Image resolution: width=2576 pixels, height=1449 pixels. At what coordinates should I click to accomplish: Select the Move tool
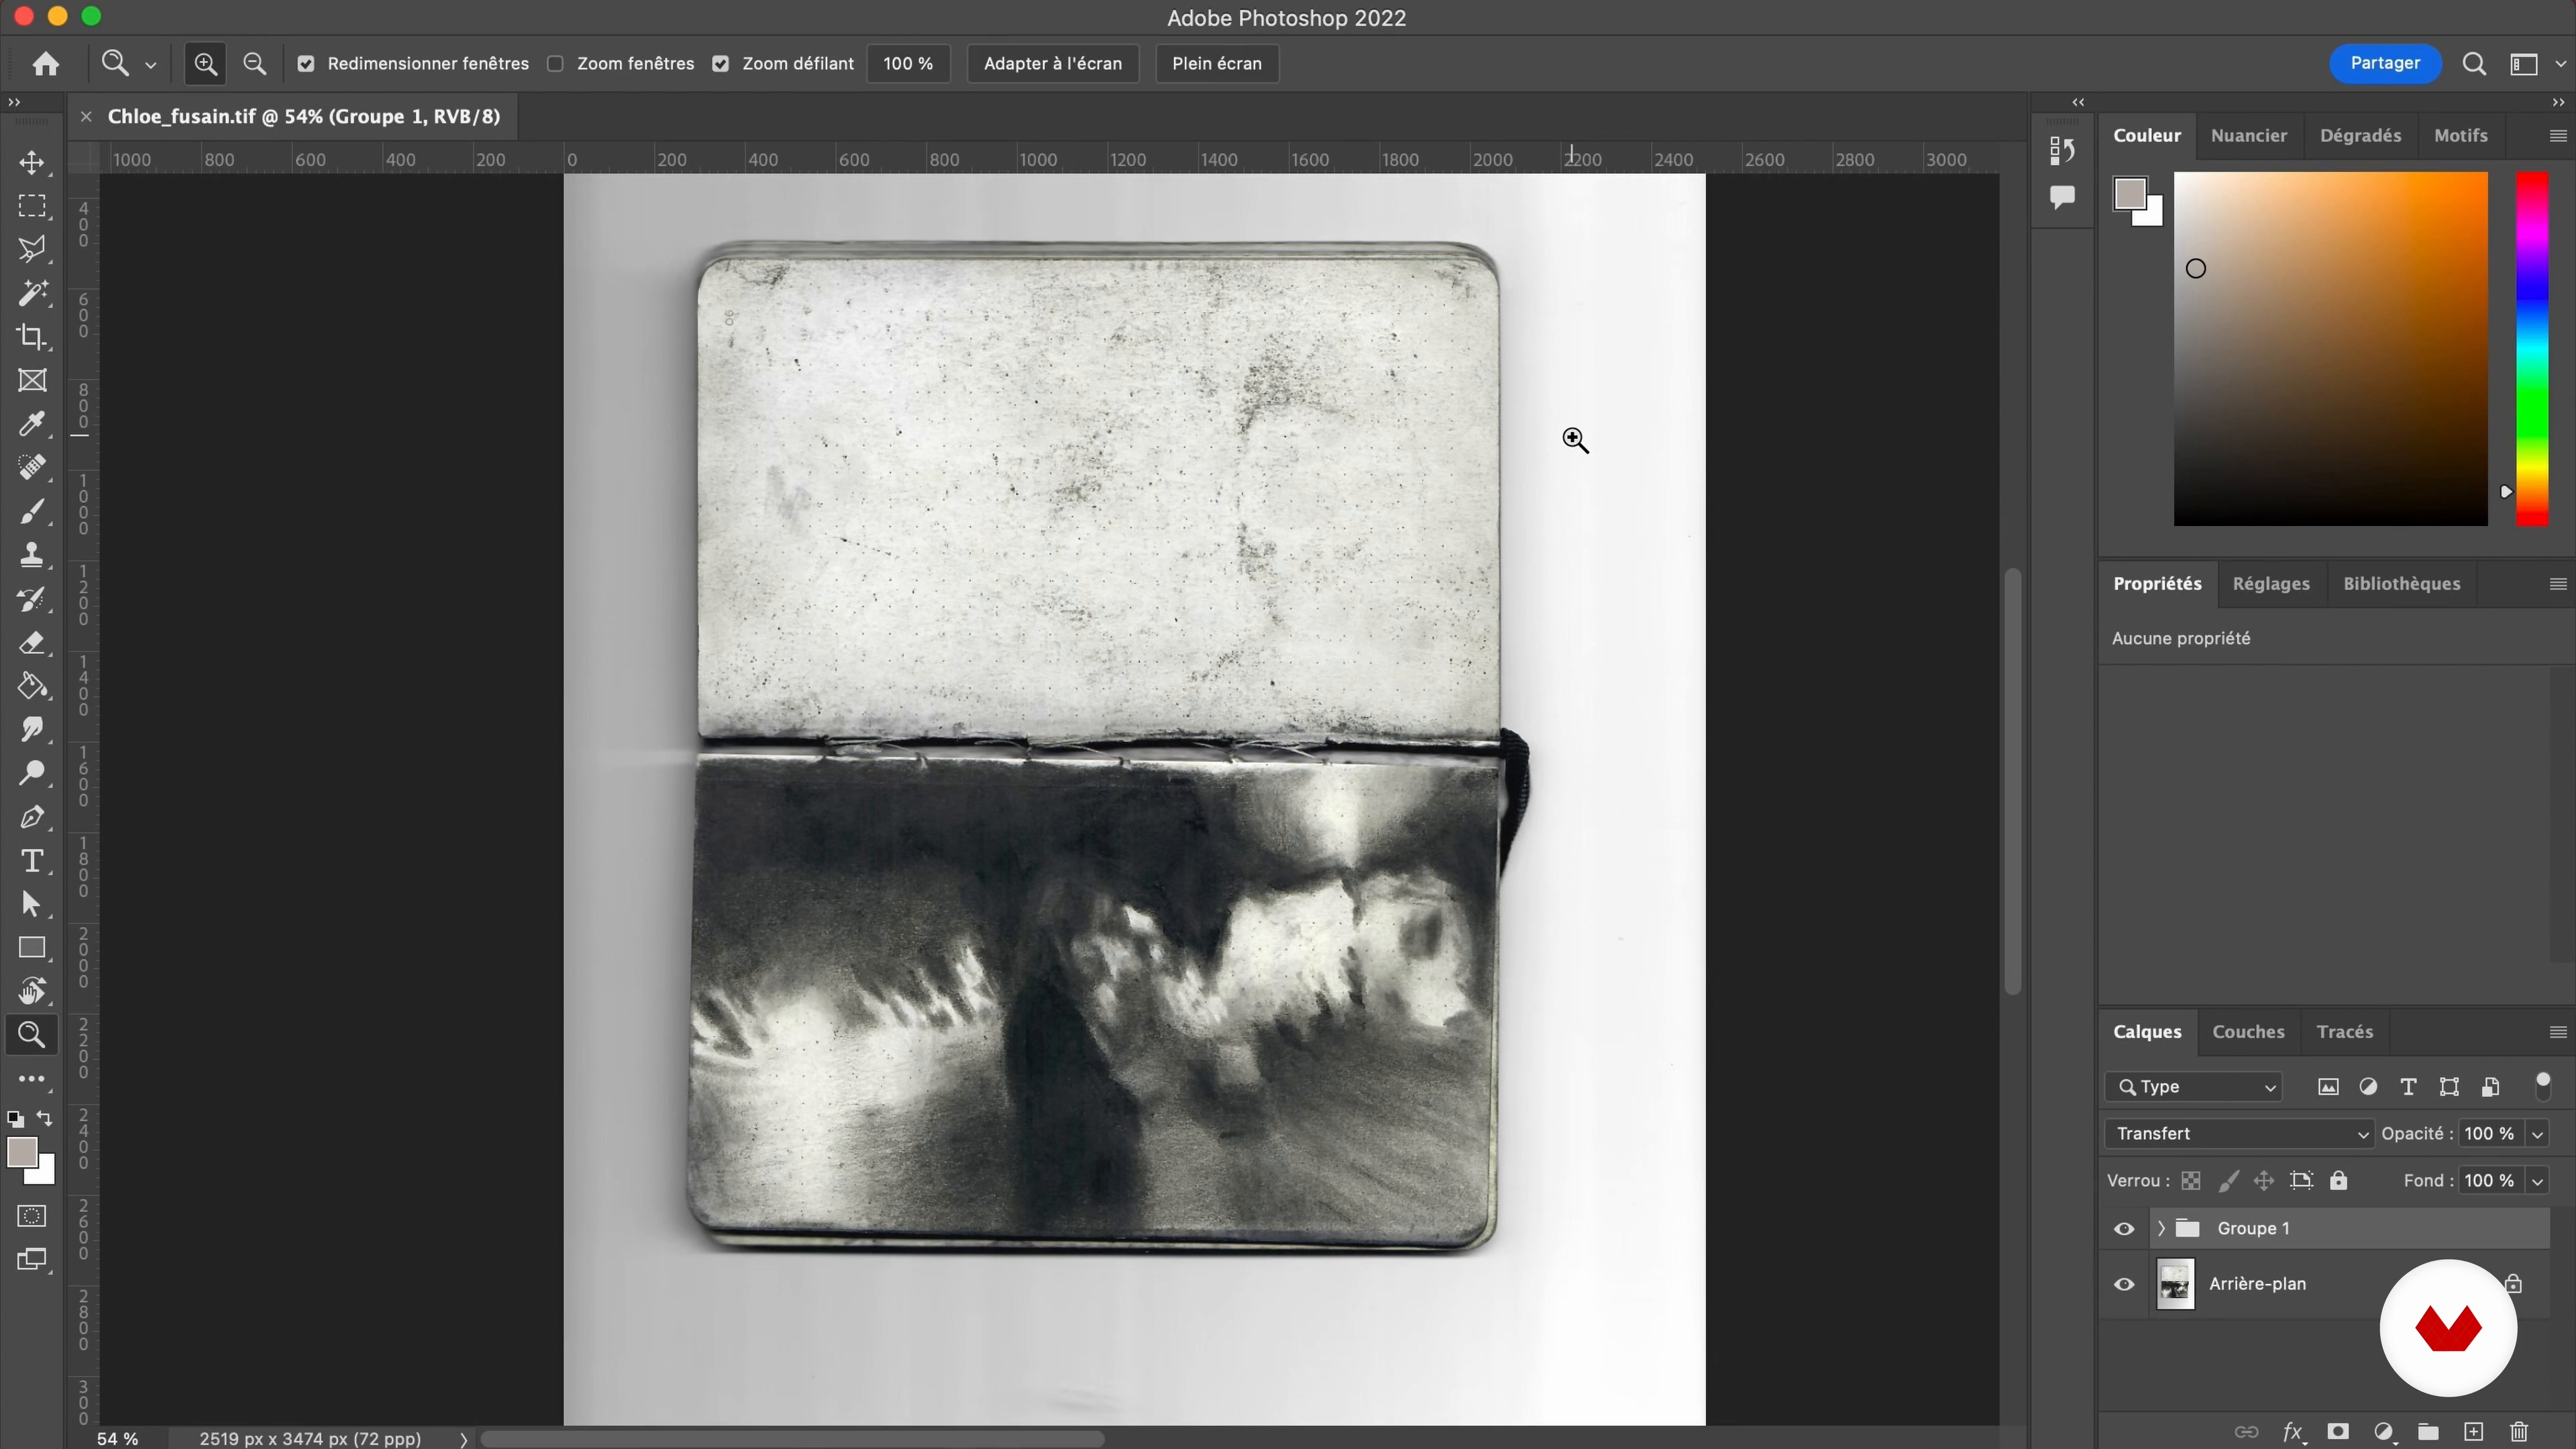pyautogui.click(x=32, y=163)
